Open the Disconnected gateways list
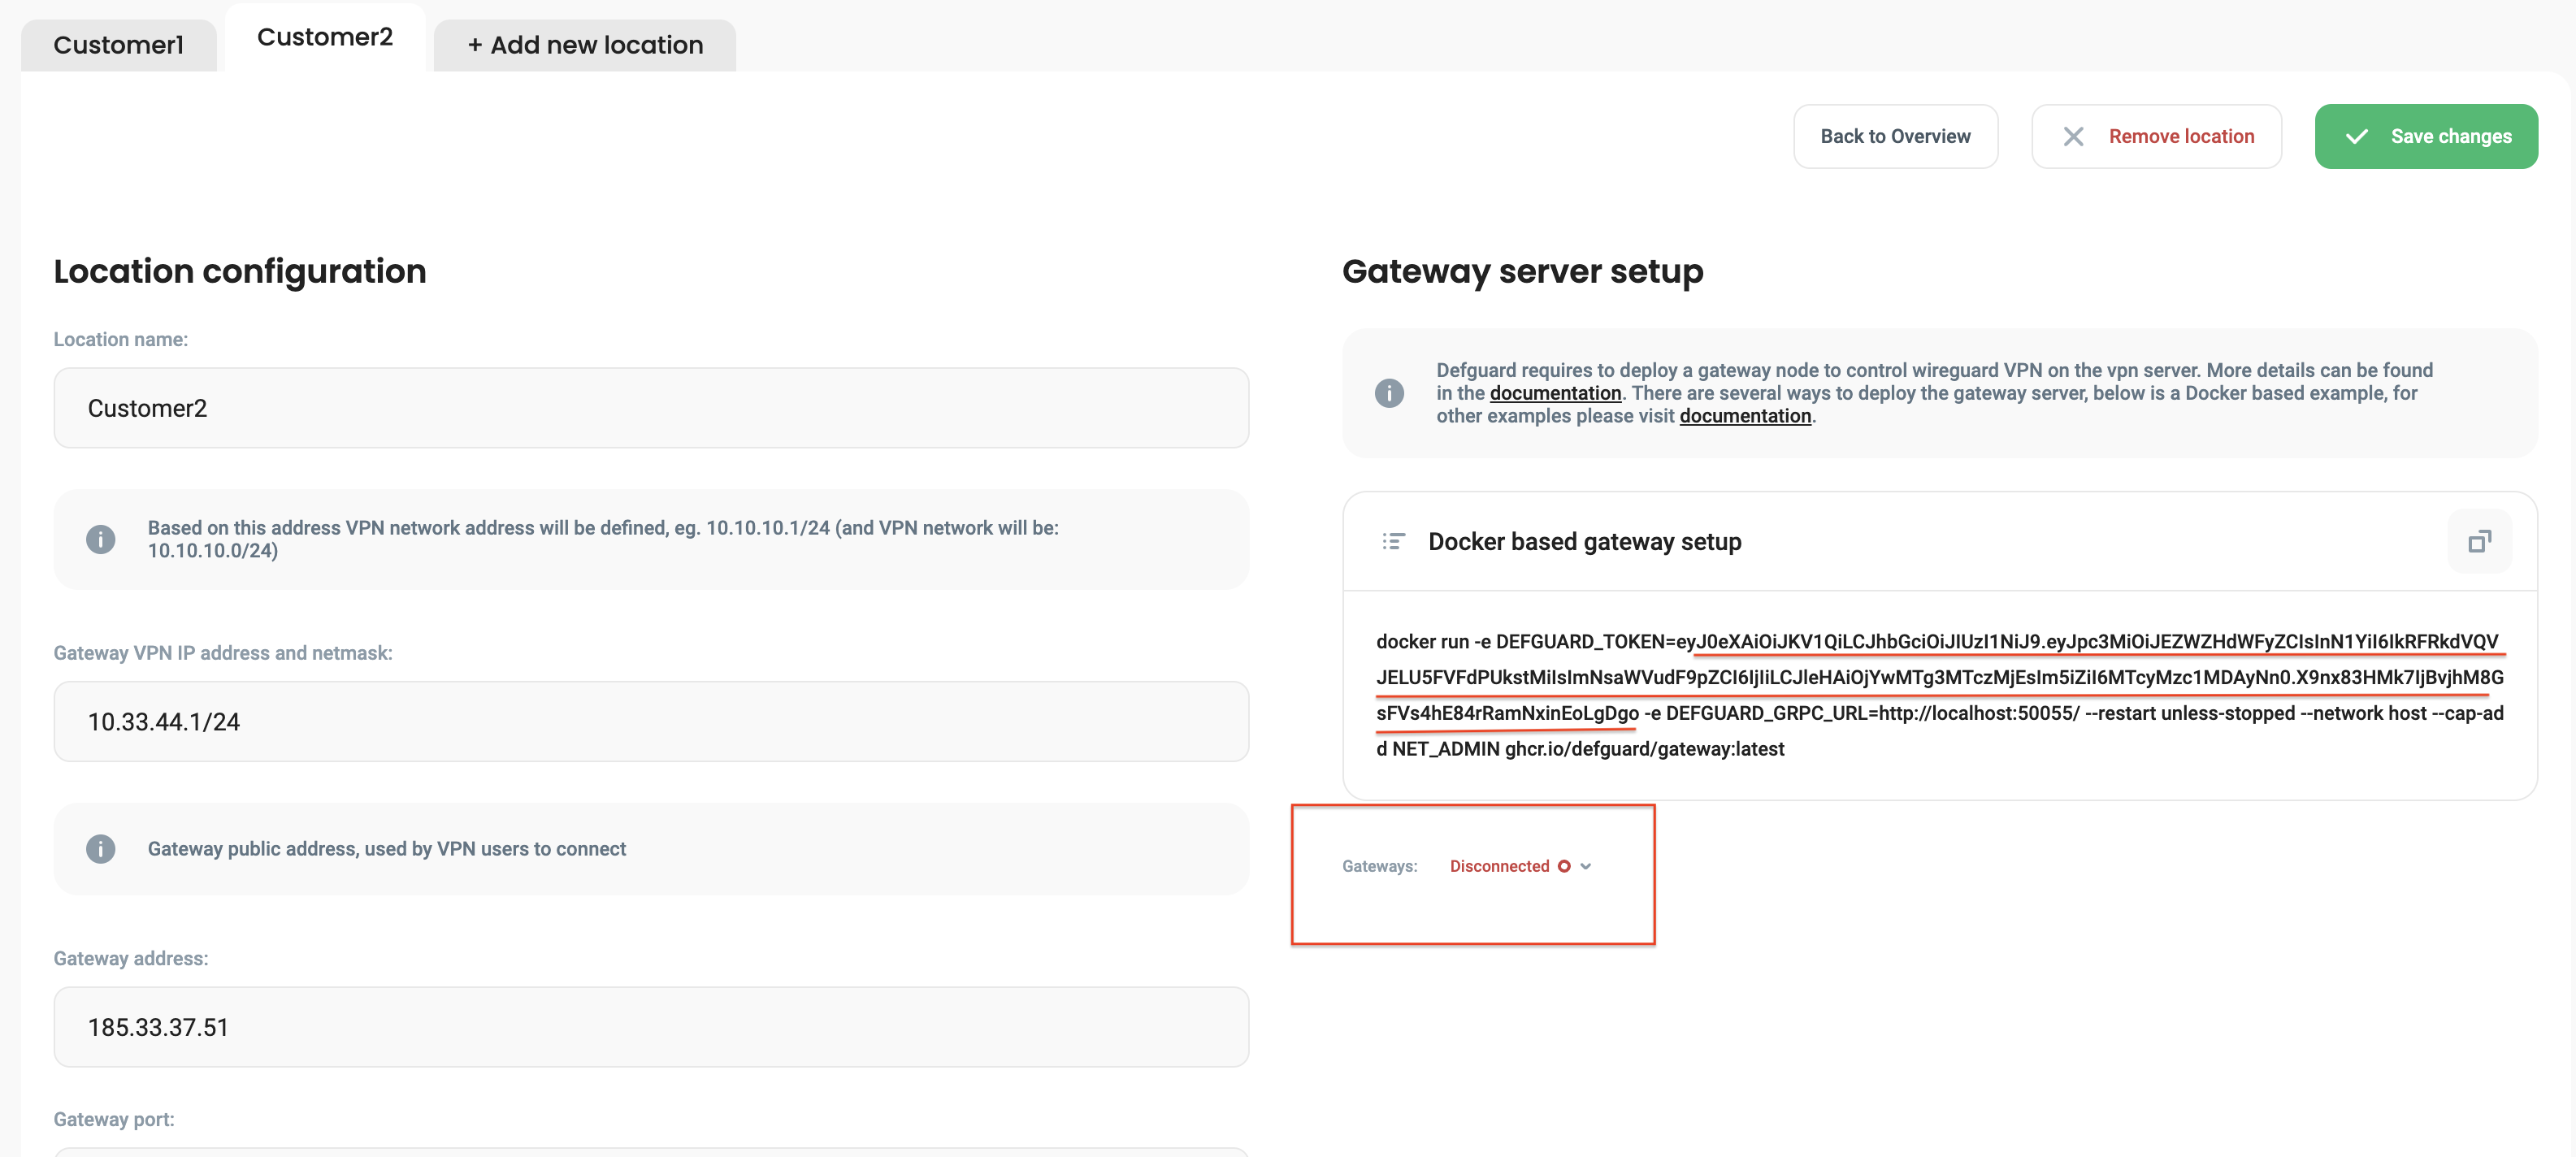2576x1157 pixels. coord(1499,866)
